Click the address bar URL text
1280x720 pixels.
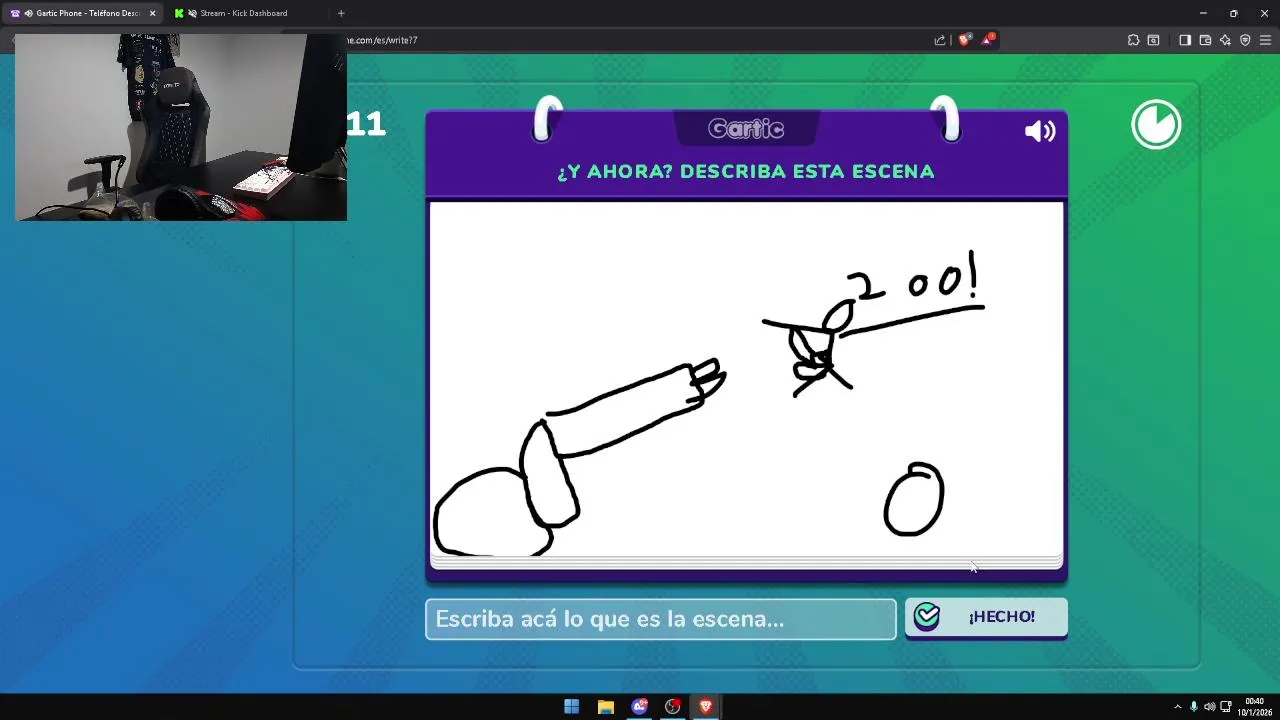click(382, 40)
